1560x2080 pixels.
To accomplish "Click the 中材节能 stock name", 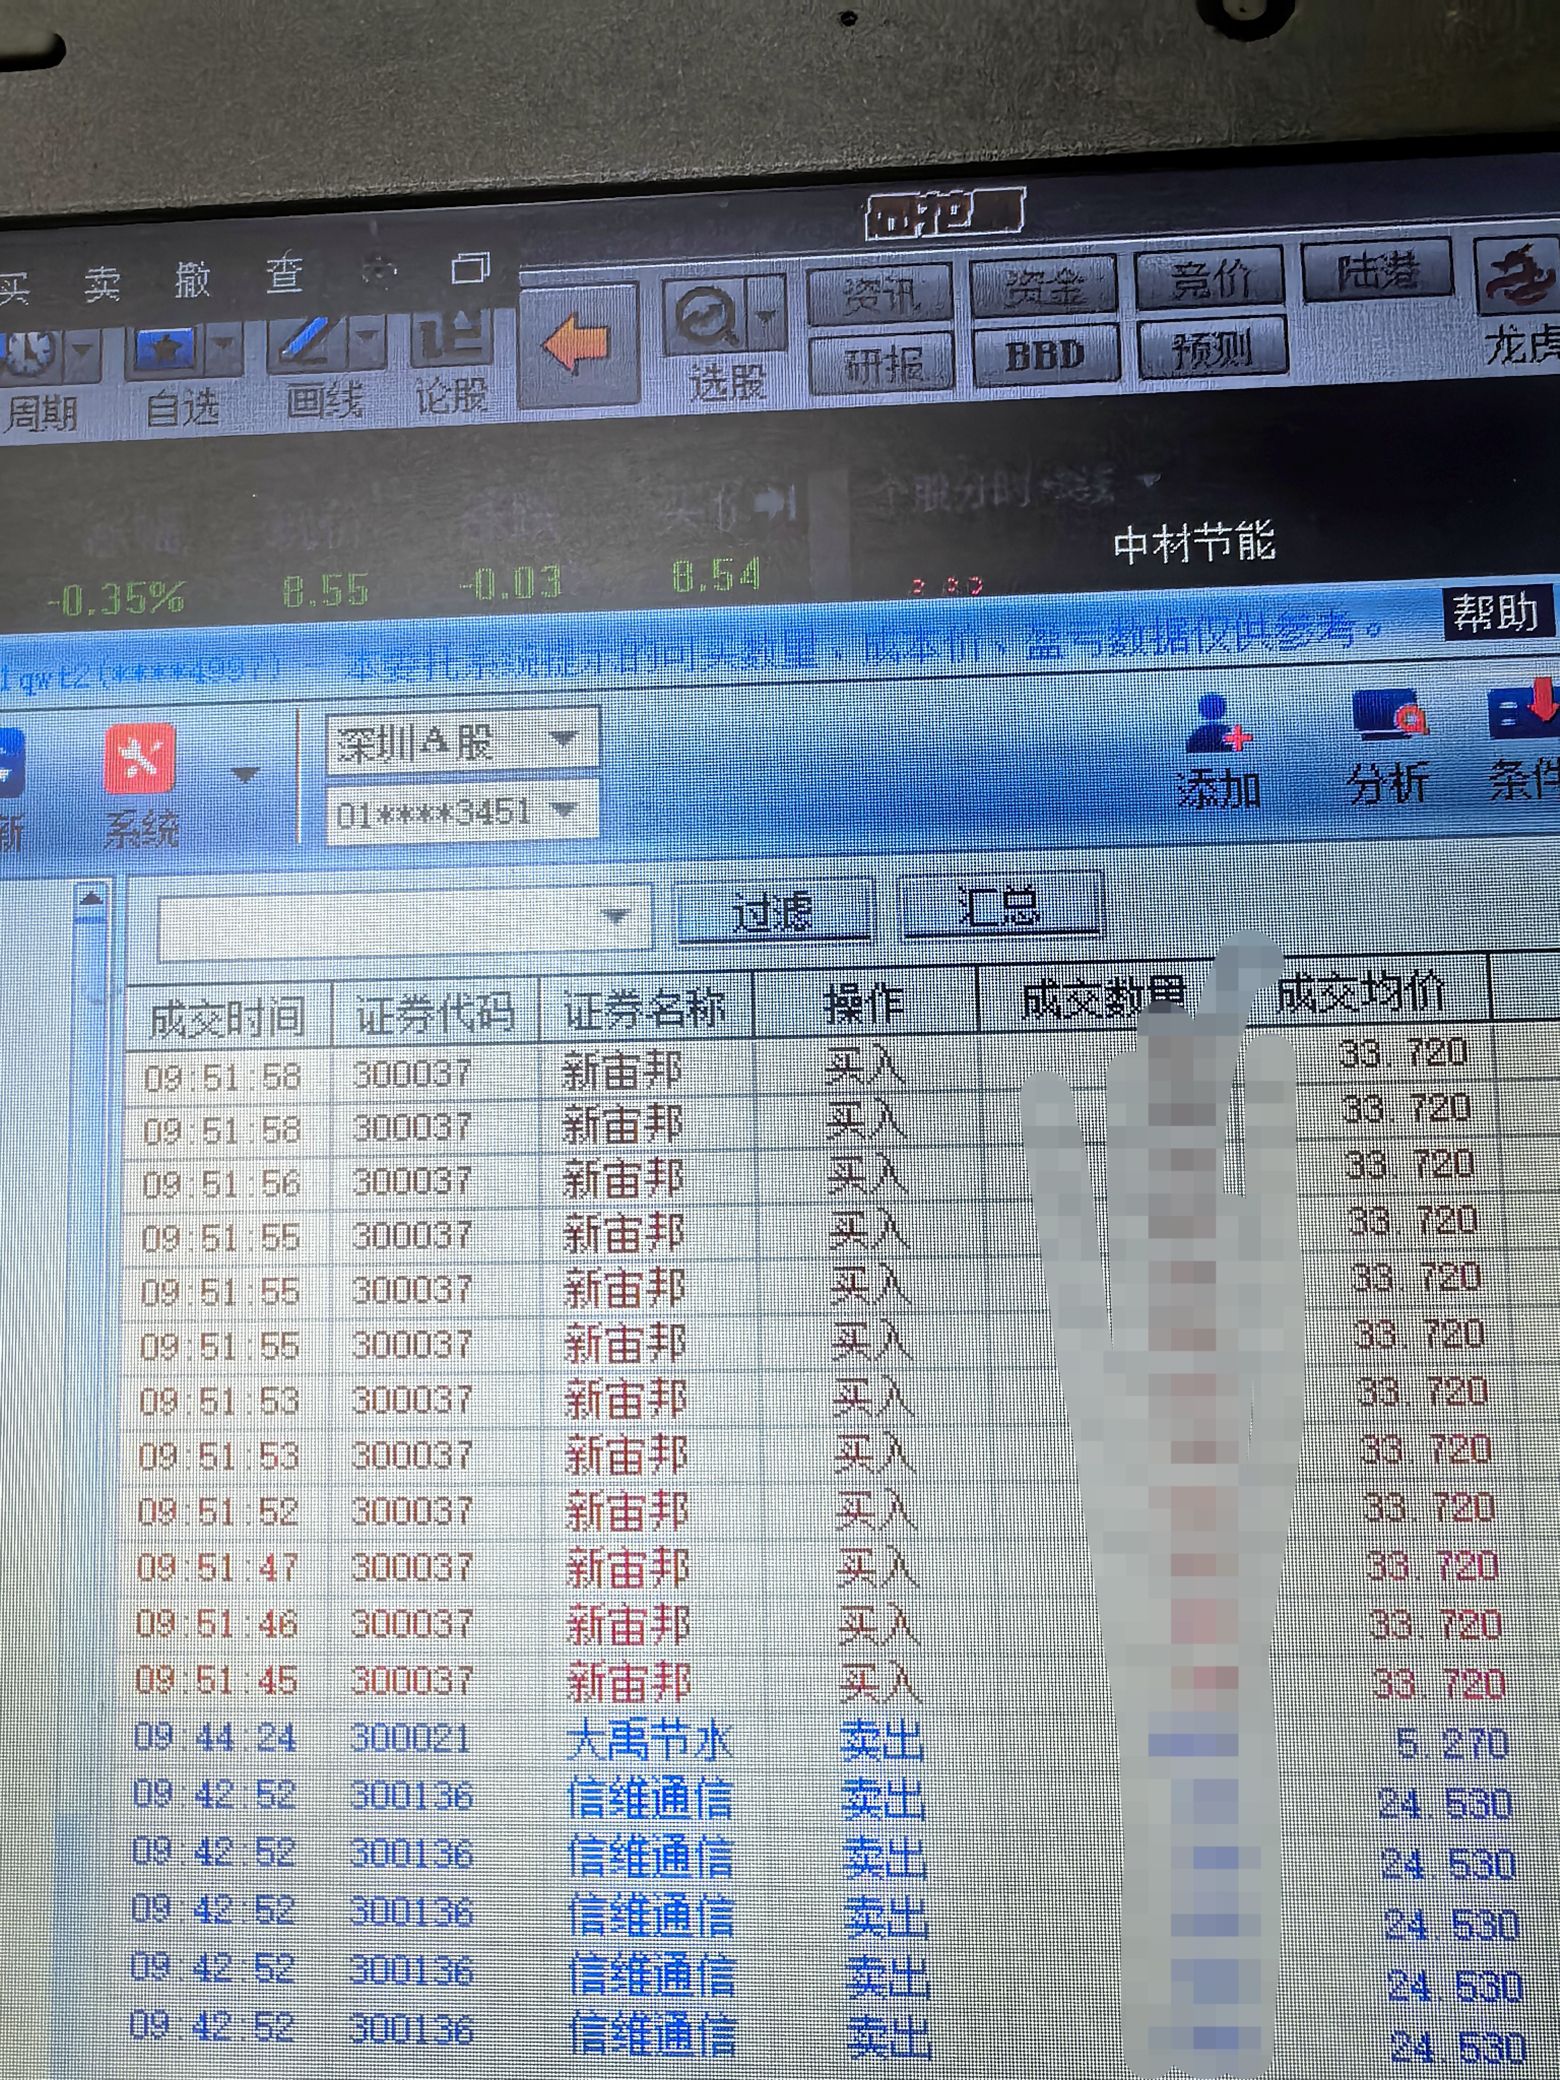I will pyautogui.click(x=1194, y=545).
